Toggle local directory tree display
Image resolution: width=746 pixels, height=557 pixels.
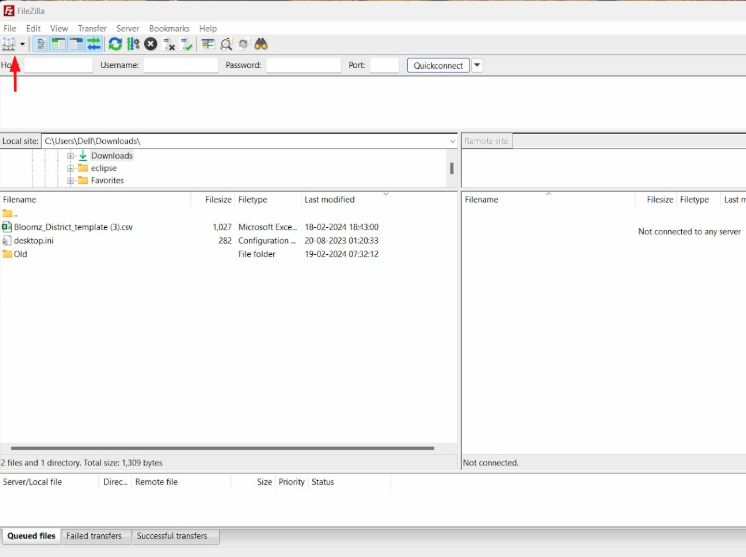click(59, 45)
